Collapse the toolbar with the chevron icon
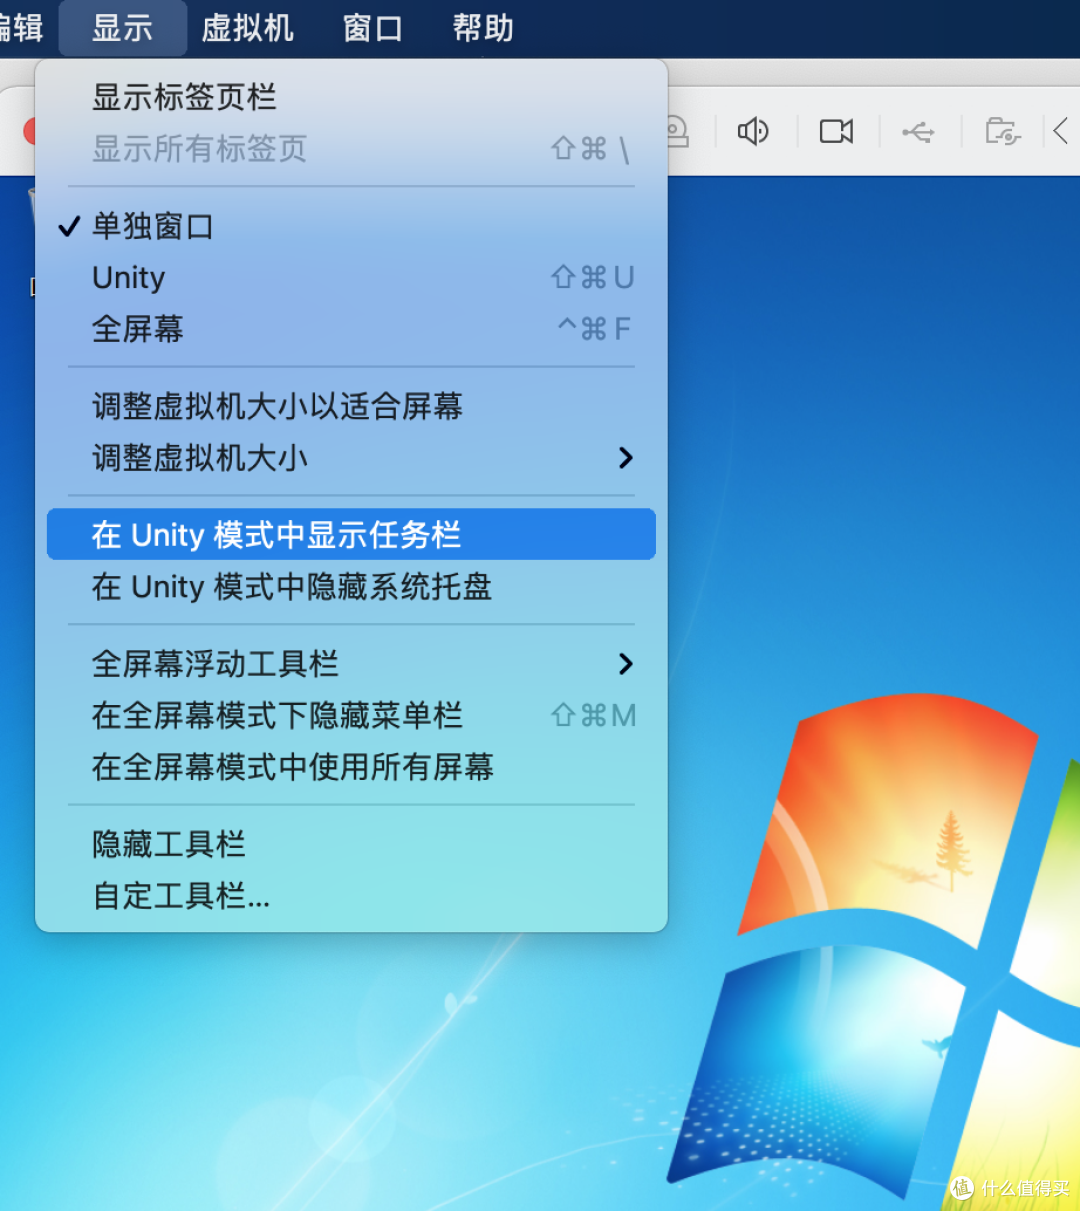 (x=1064, y=130)
